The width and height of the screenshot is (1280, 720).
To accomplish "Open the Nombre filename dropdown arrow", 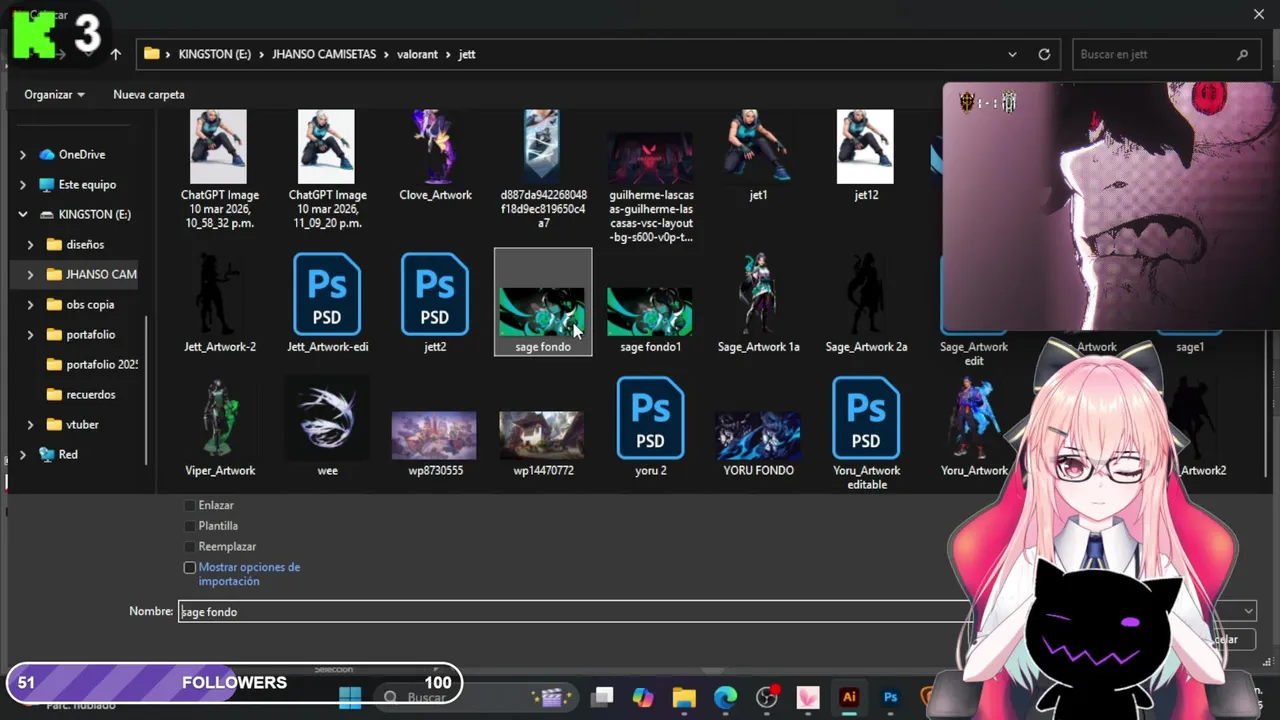I will pos(1248,611).
